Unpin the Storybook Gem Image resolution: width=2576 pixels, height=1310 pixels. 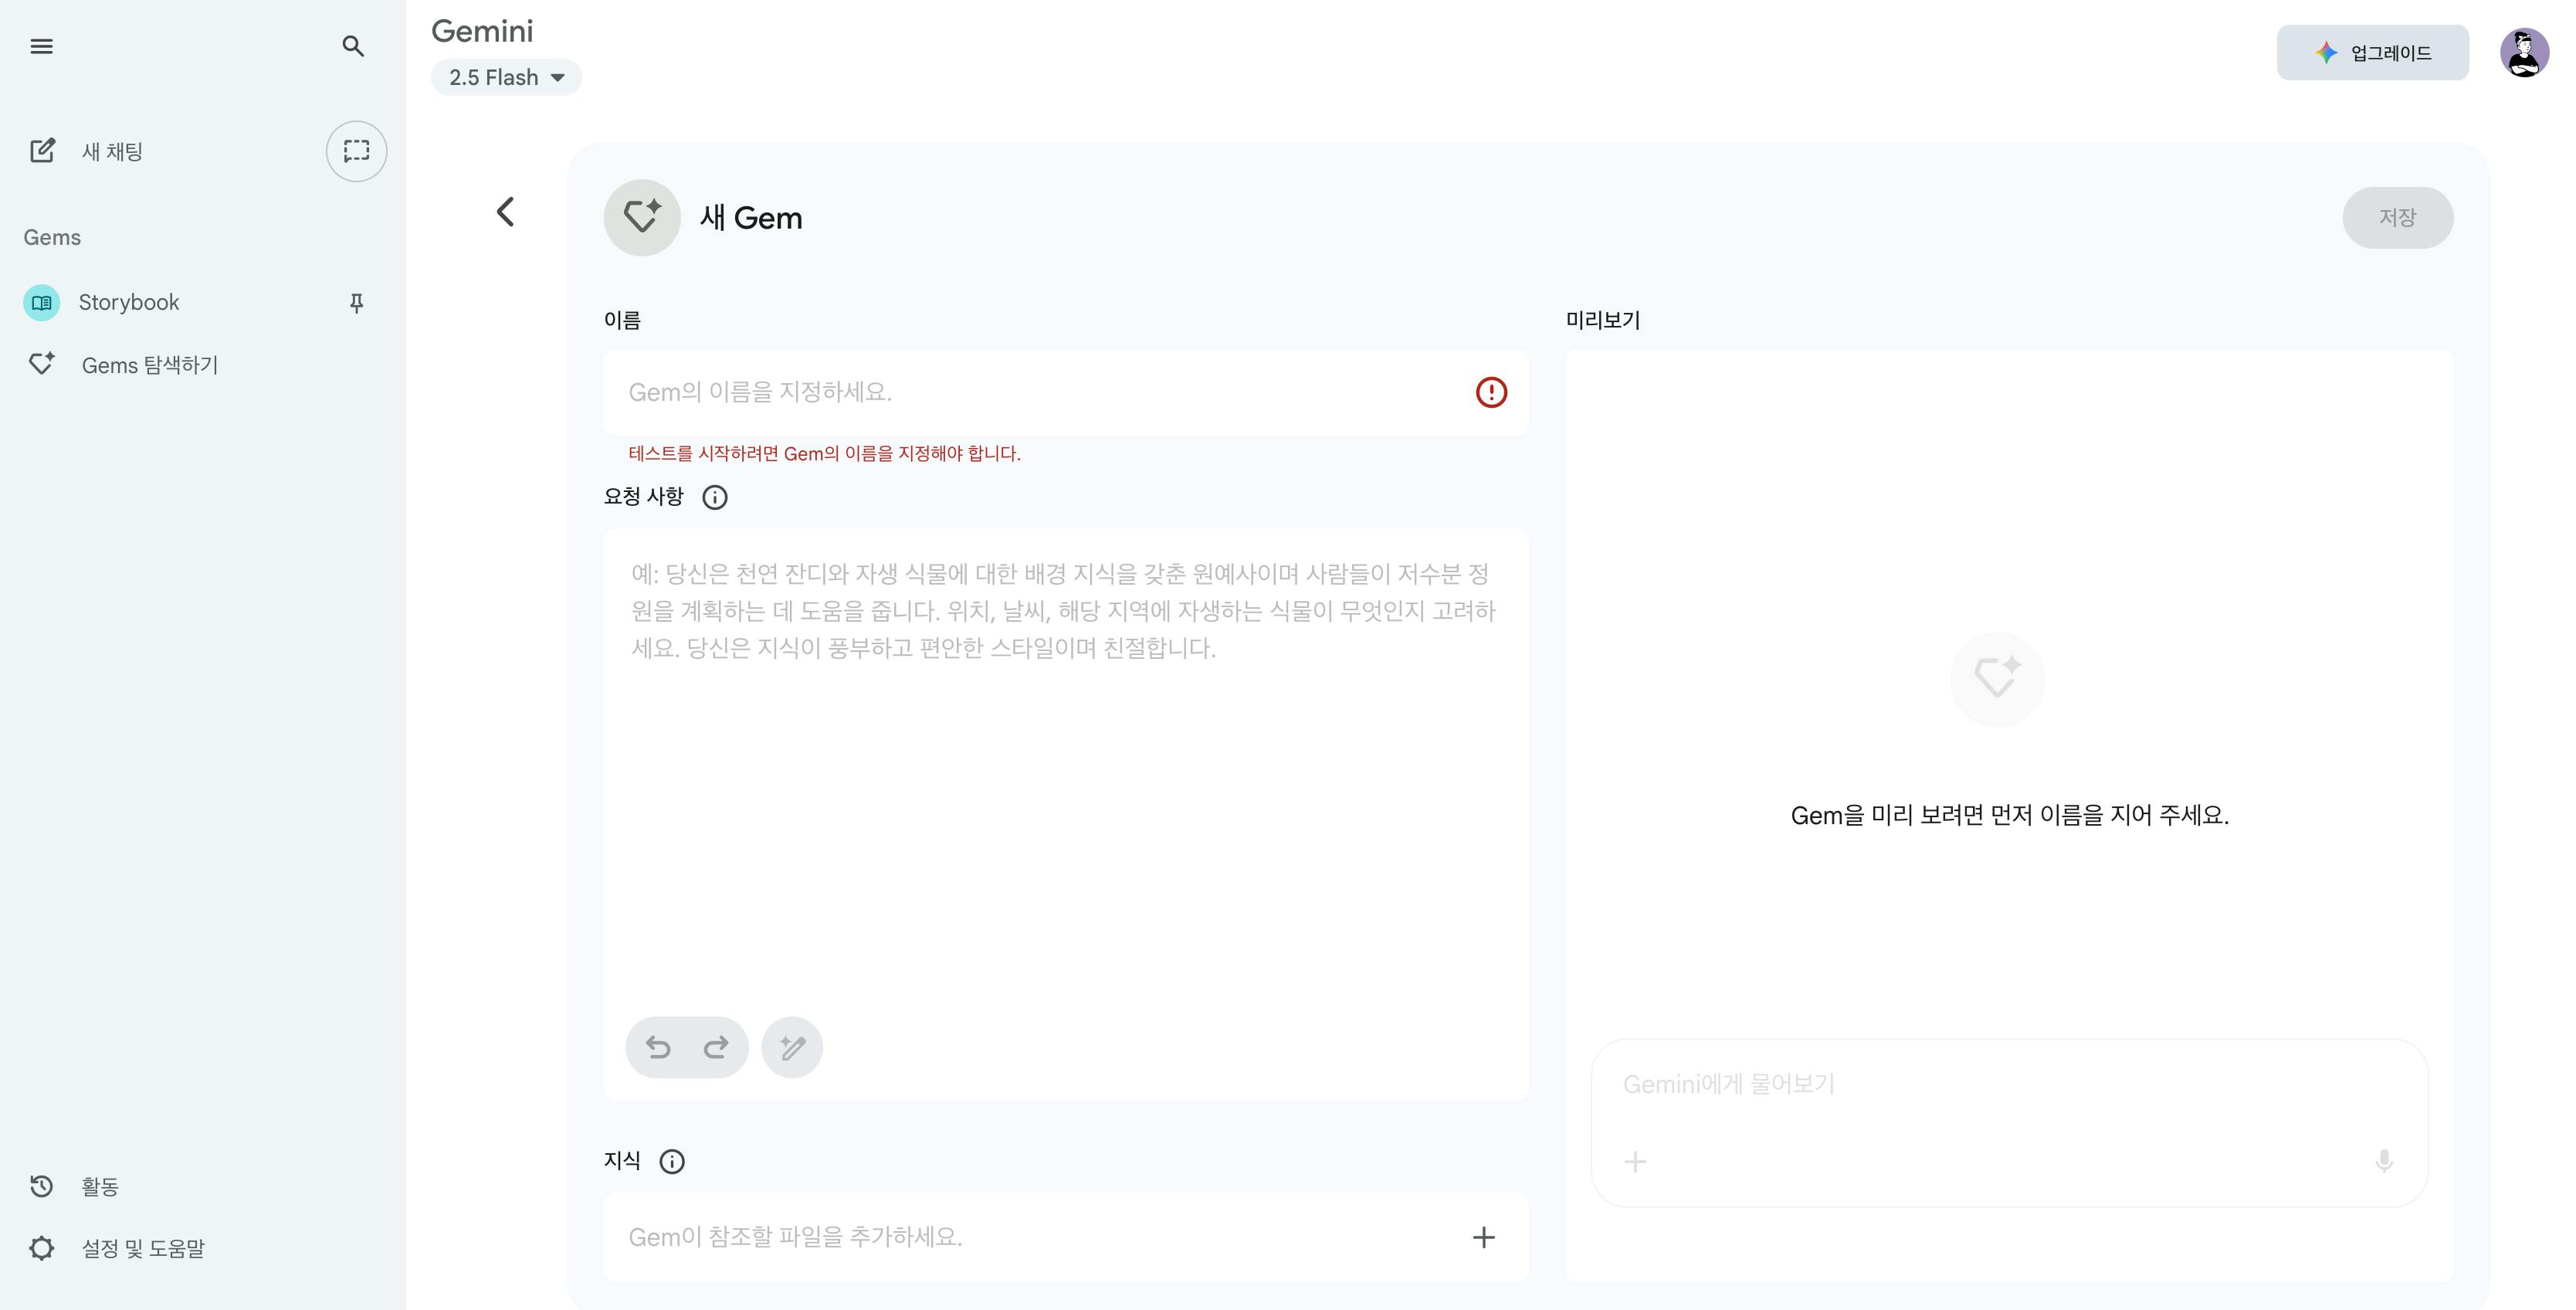click(x=356, y=302)
